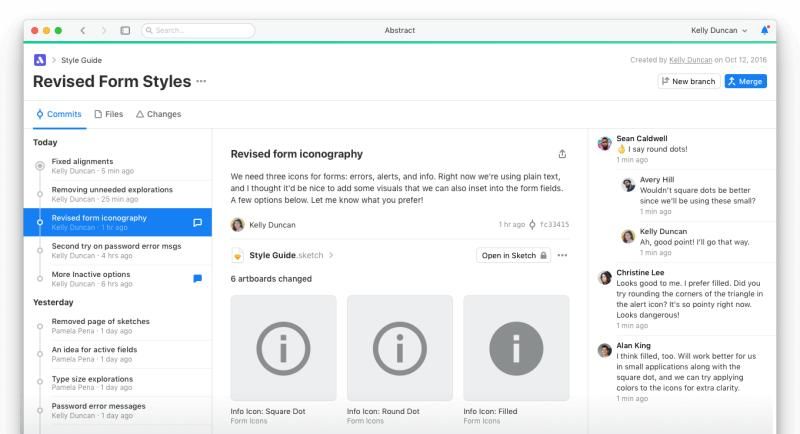Click the 6 artboards changed label
This screenshot has height=434, width=800.
tap(271, 279)
